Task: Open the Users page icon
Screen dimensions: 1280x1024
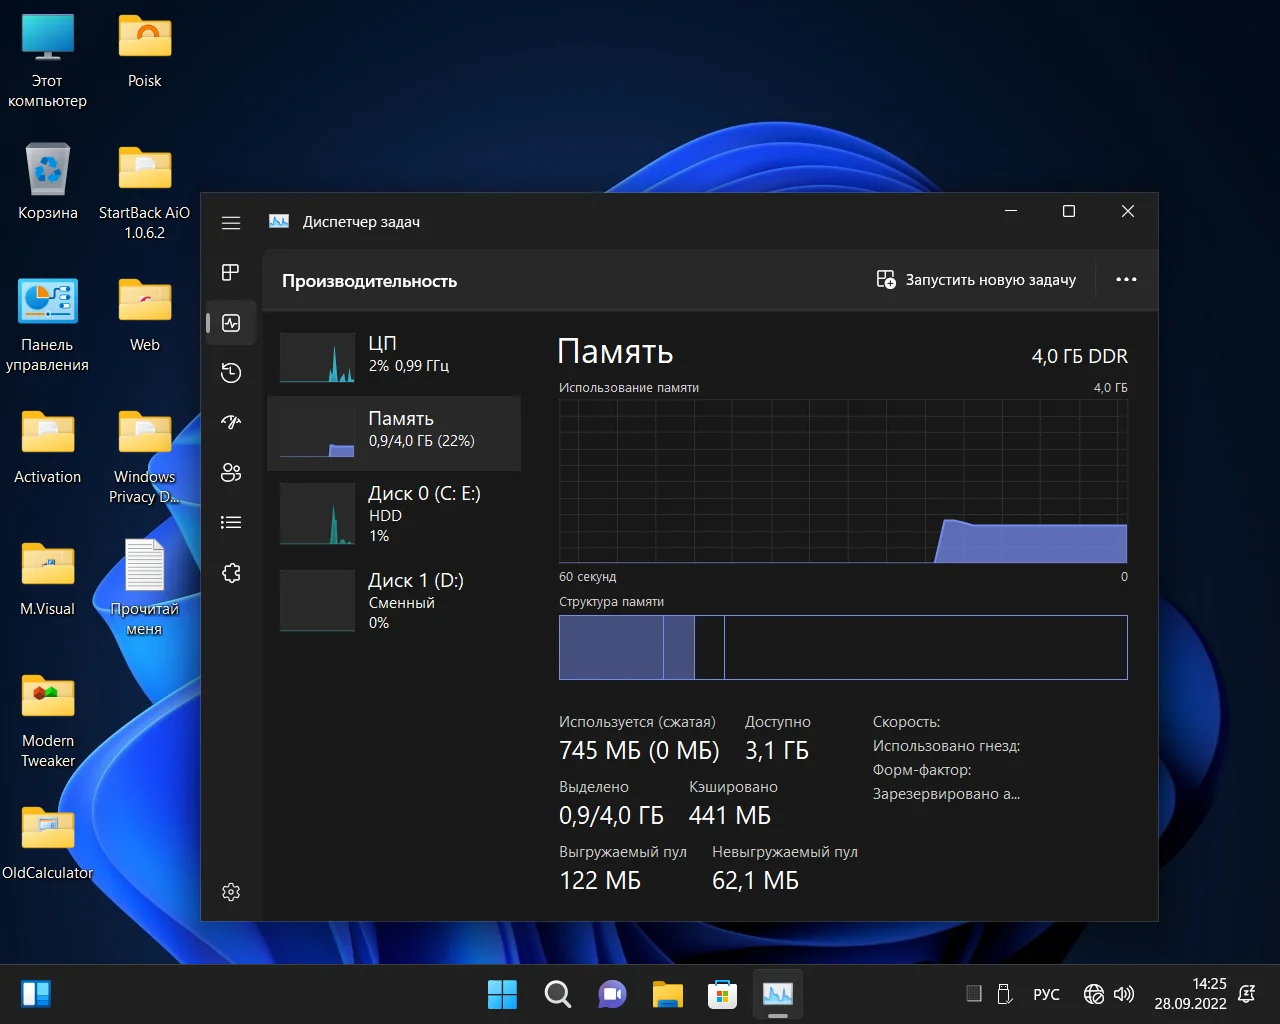Action: (231, 473)
